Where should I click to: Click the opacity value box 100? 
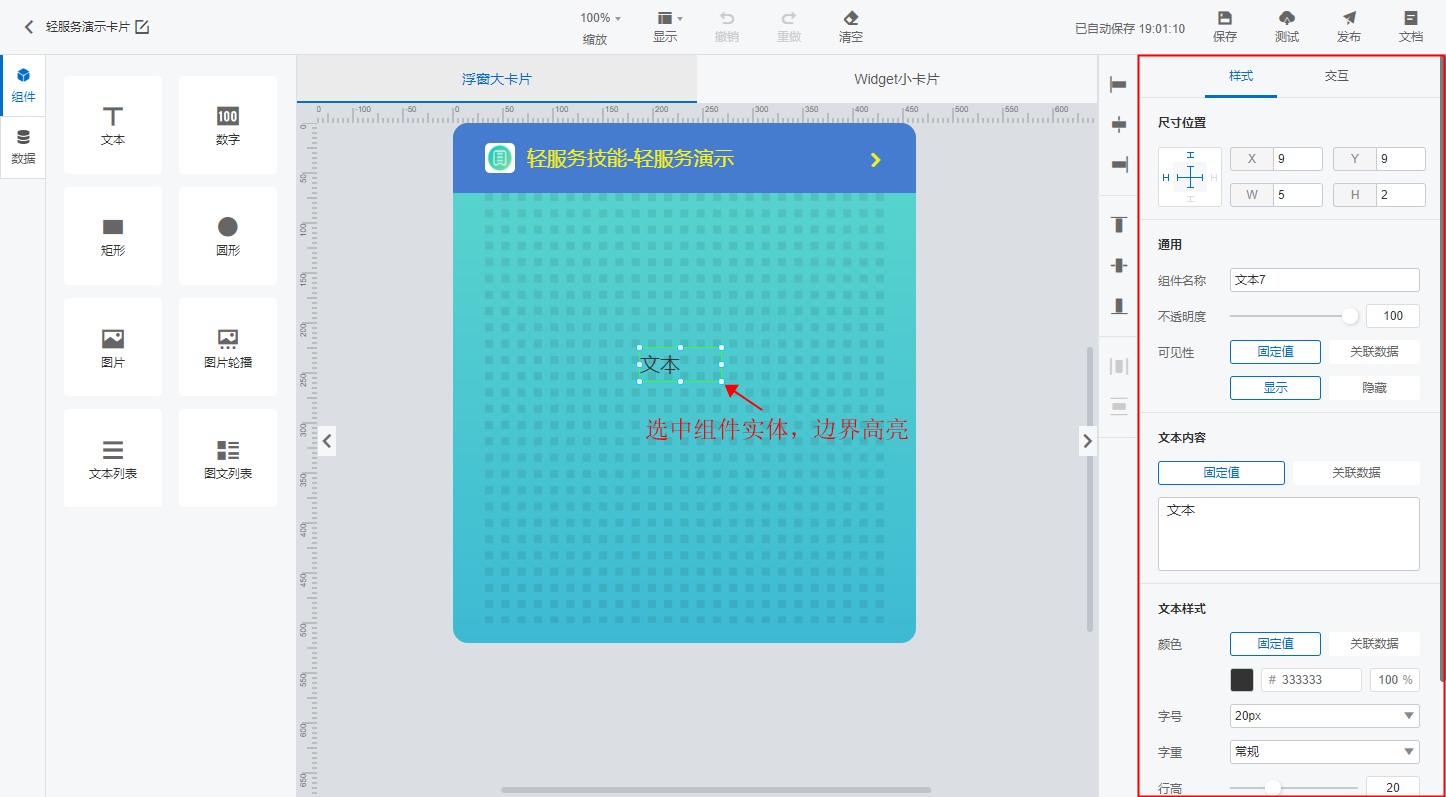[1393, 316]
